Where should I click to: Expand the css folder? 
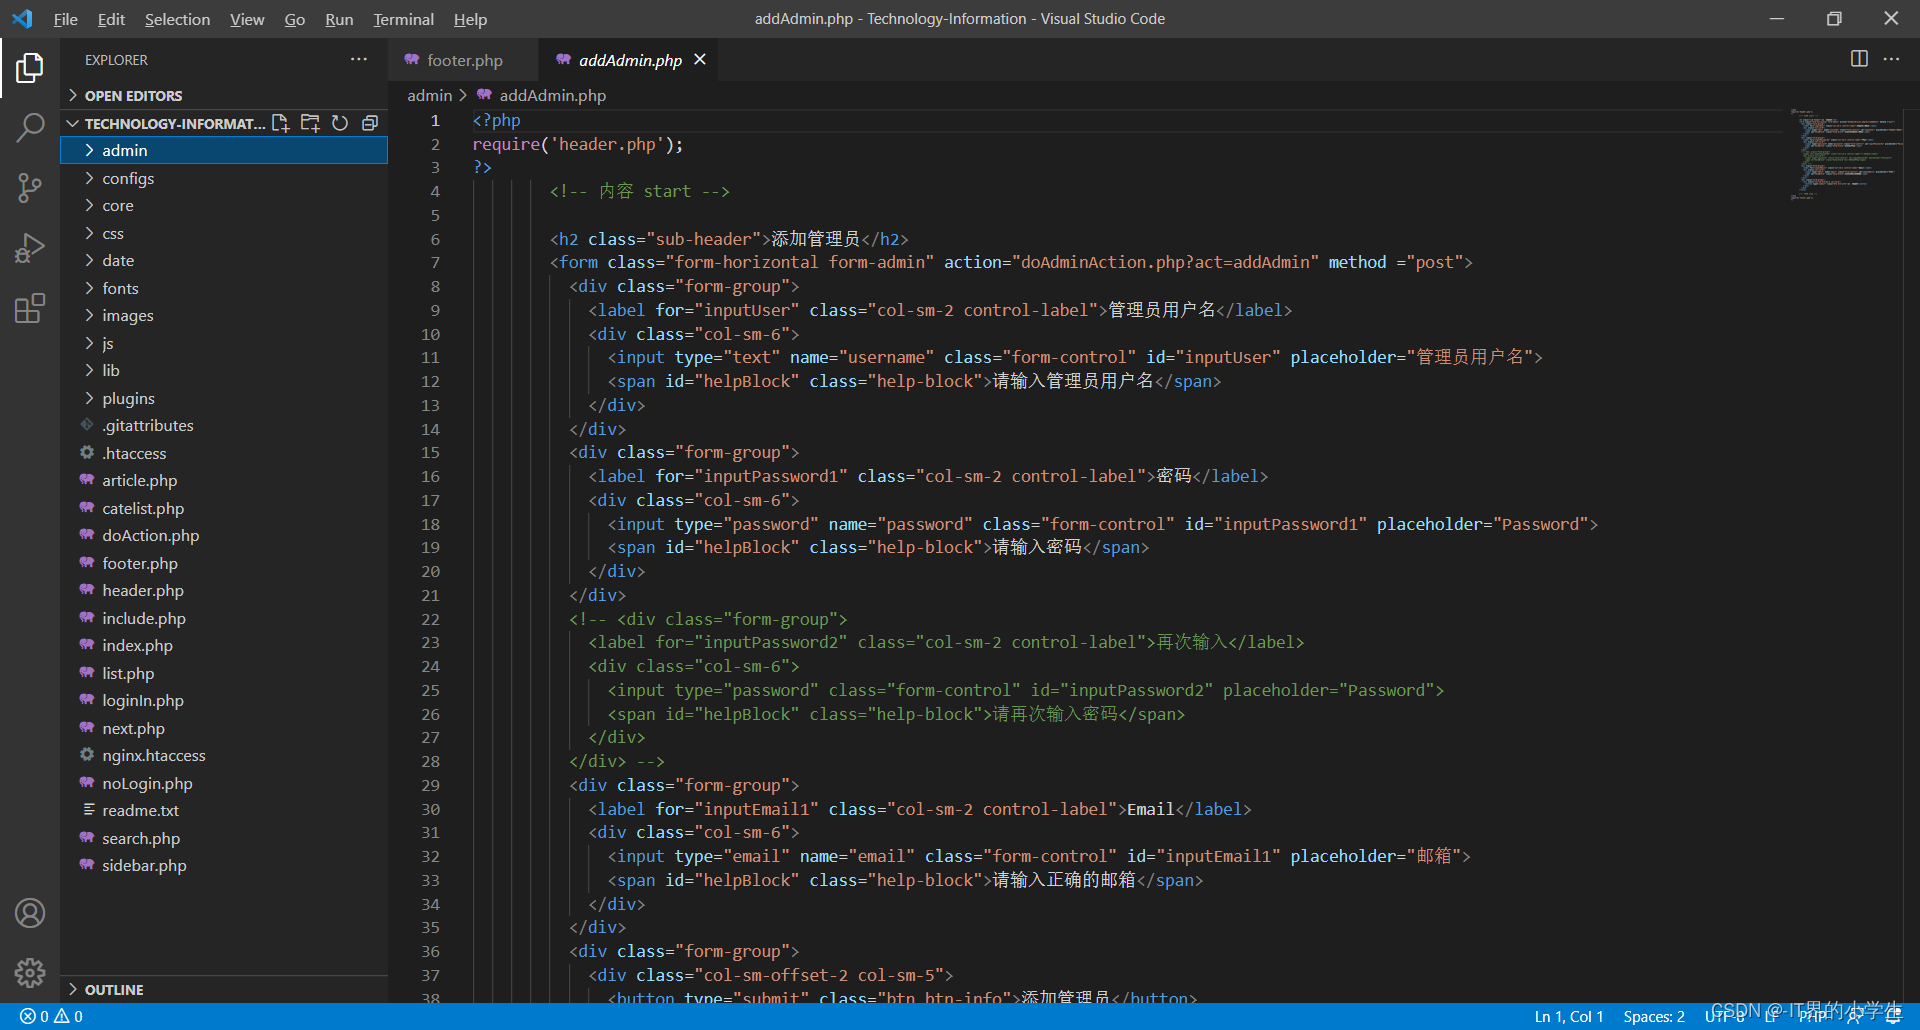[x=224, y=233]
